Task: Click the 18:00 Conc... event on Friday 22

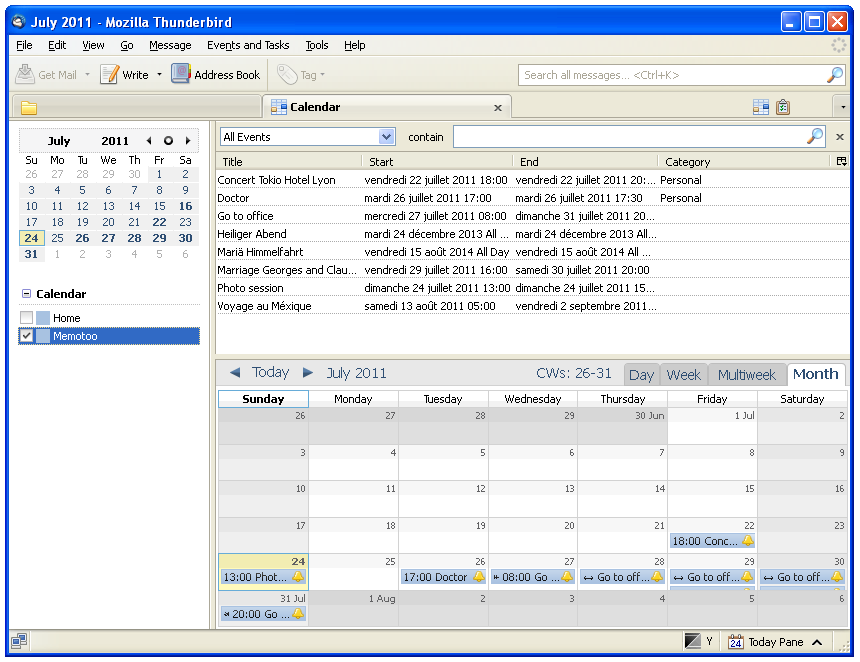Action: (x=712, y=541)
